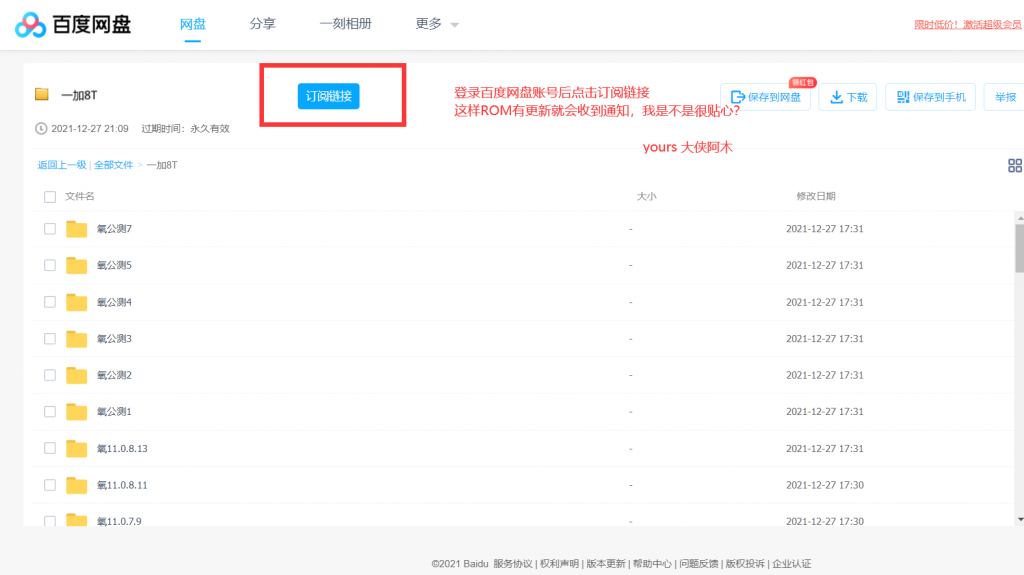Click the 权利声明 footer link
Image resolution: width=1024 pixels, height=575 pixels.
(x=559, y=563)
